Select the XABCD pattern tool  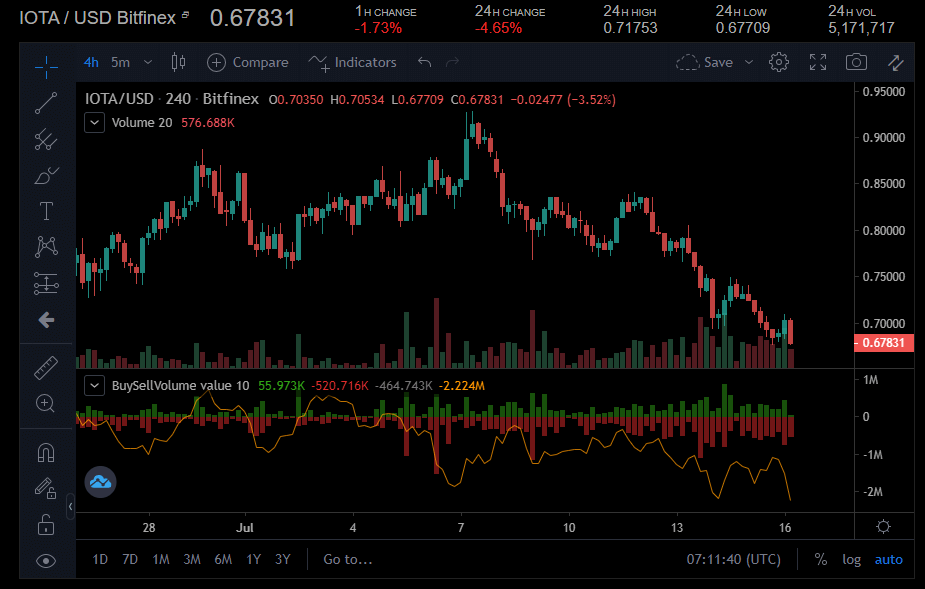tap(46, 247)
